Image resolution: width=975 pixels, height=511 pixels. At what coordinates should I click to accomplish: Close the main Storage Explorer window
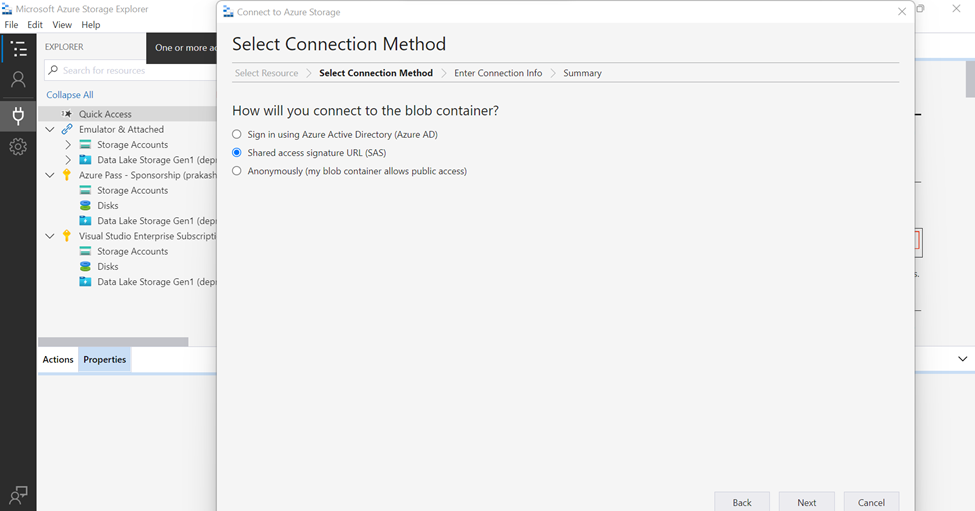tap(956, 9)
